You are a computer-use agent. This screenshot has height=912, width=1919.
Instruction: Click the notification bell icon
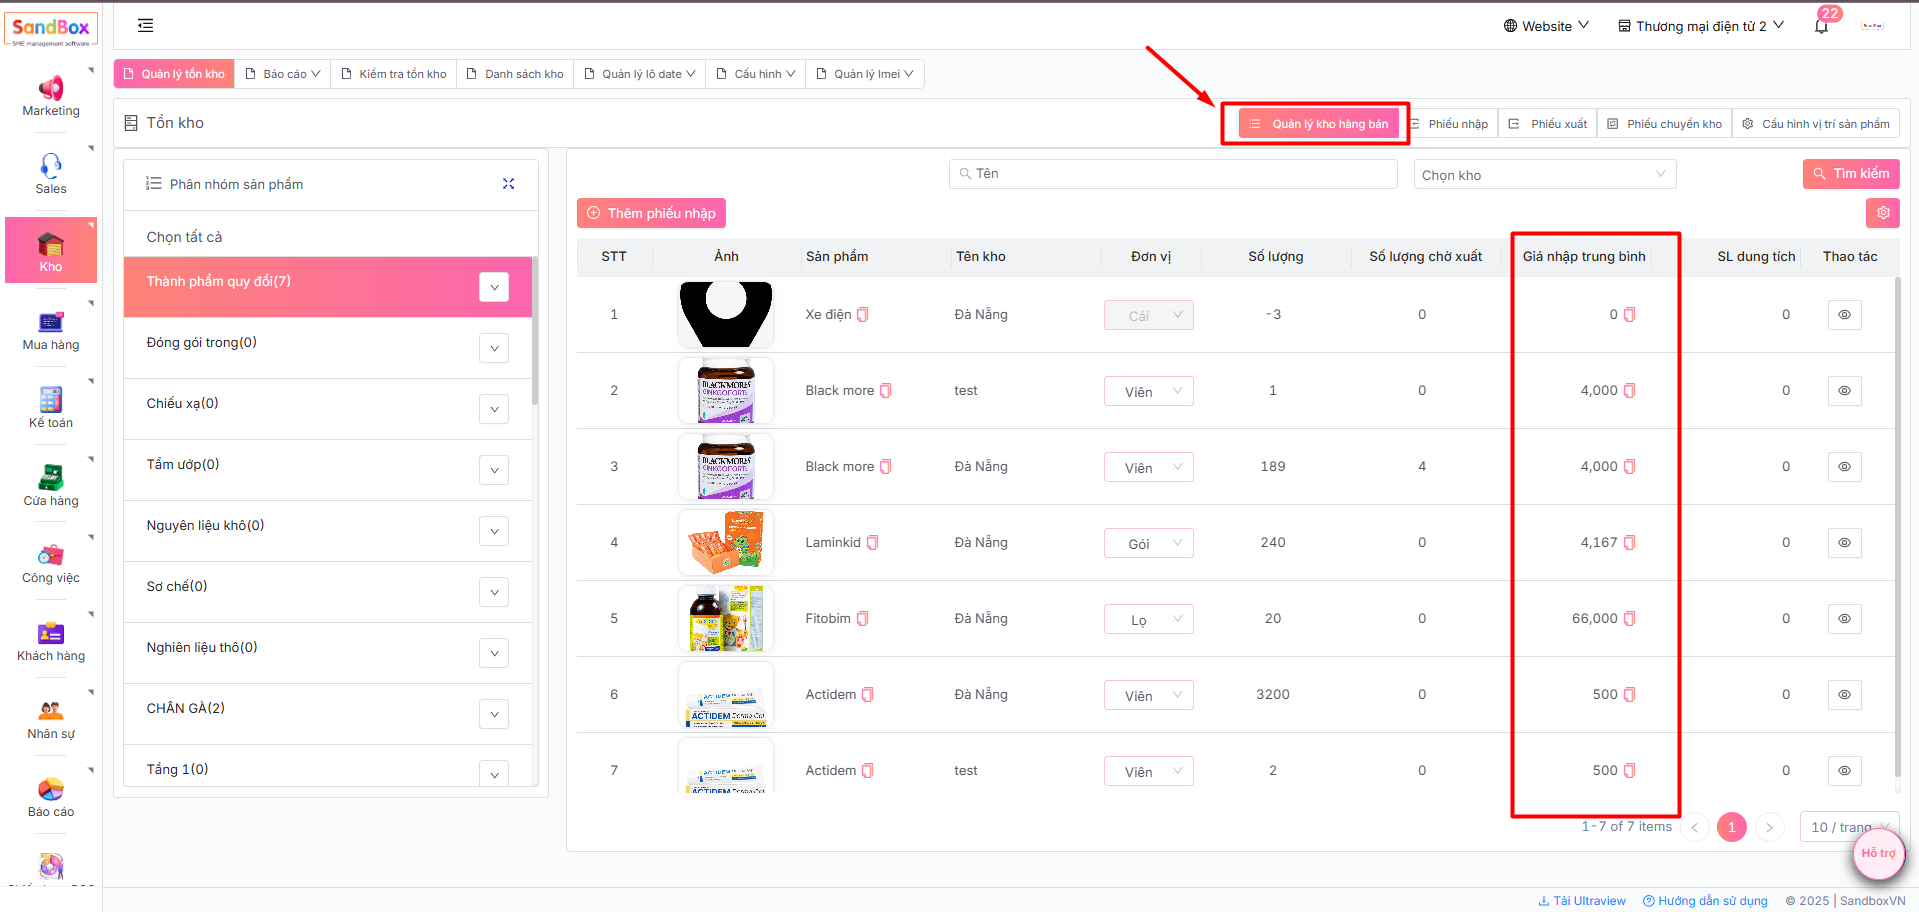[x=1821, y=26]
